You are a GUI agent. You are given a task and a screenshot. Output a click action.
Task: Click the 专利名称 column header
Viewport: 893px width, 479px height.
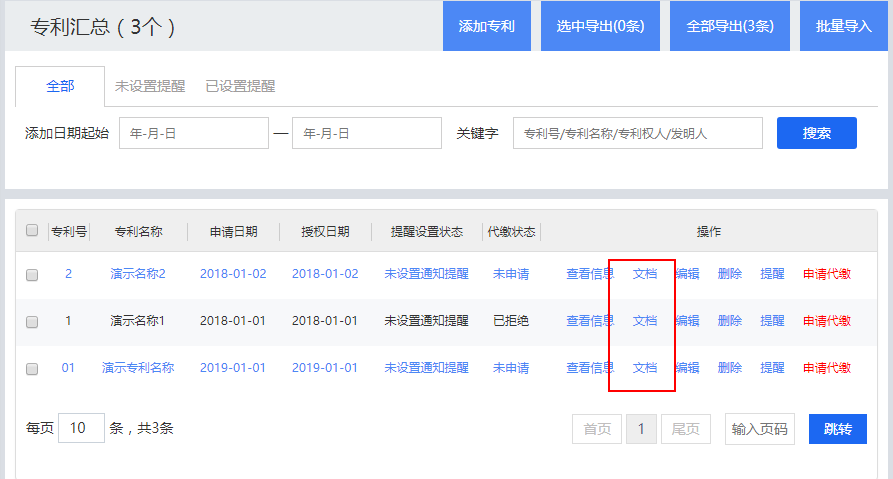[x=138, y=232]
